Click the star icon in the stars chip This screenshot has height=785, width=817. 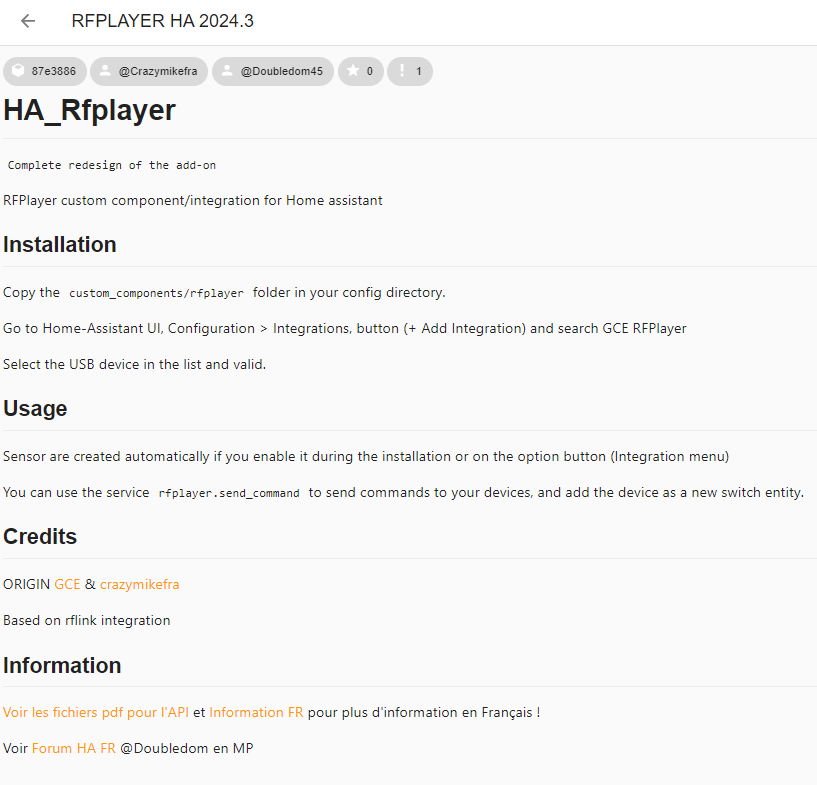(x=353, y=70)
